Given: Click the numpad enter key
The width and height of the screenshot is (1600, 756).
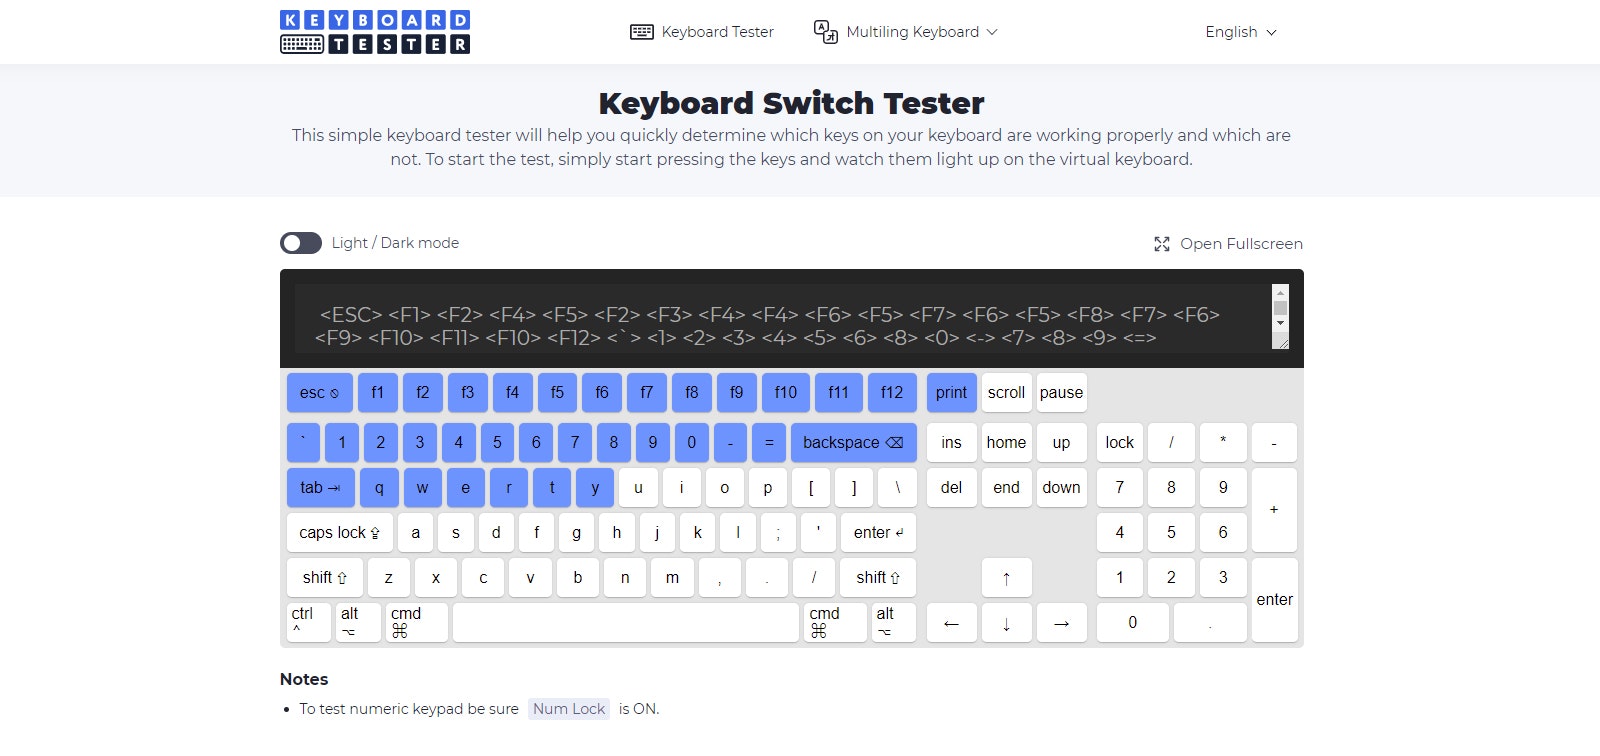Looking at the screenshot, I should coord(1274,600).
